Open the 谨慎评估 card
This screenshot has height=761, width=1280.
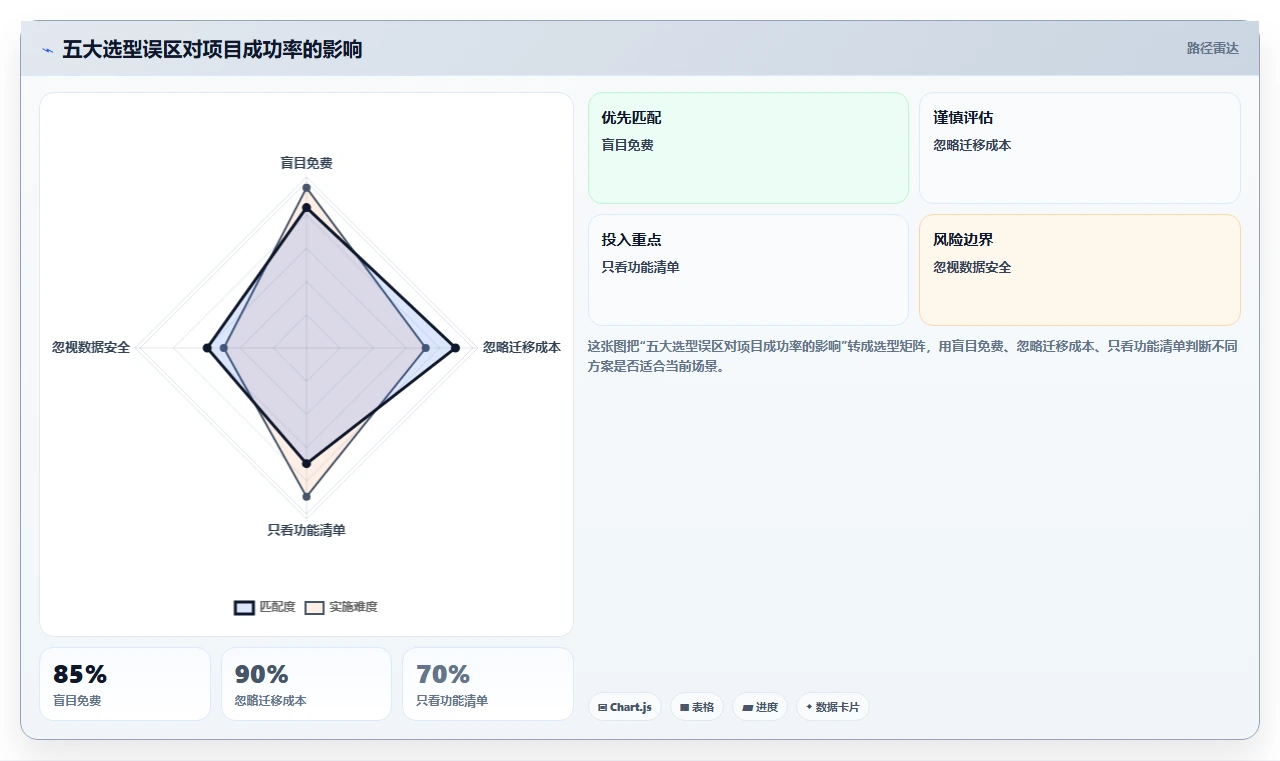(x=1080, y=148)
